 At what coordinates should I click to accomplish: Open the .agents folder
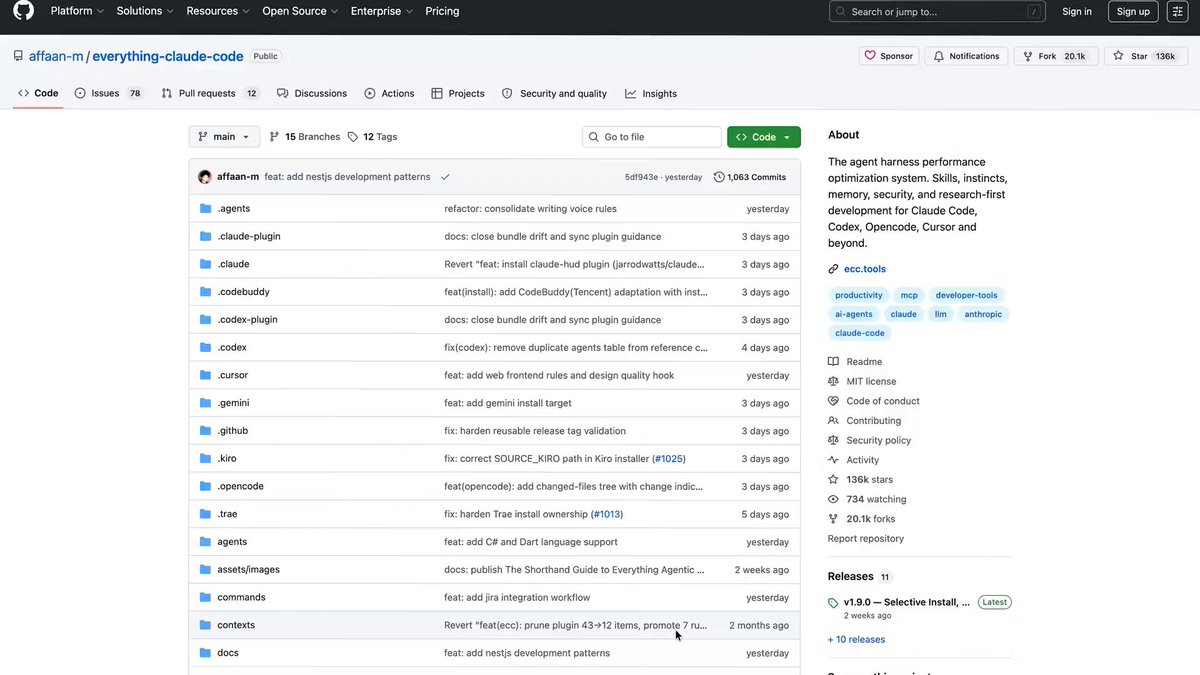pos(233,209)
